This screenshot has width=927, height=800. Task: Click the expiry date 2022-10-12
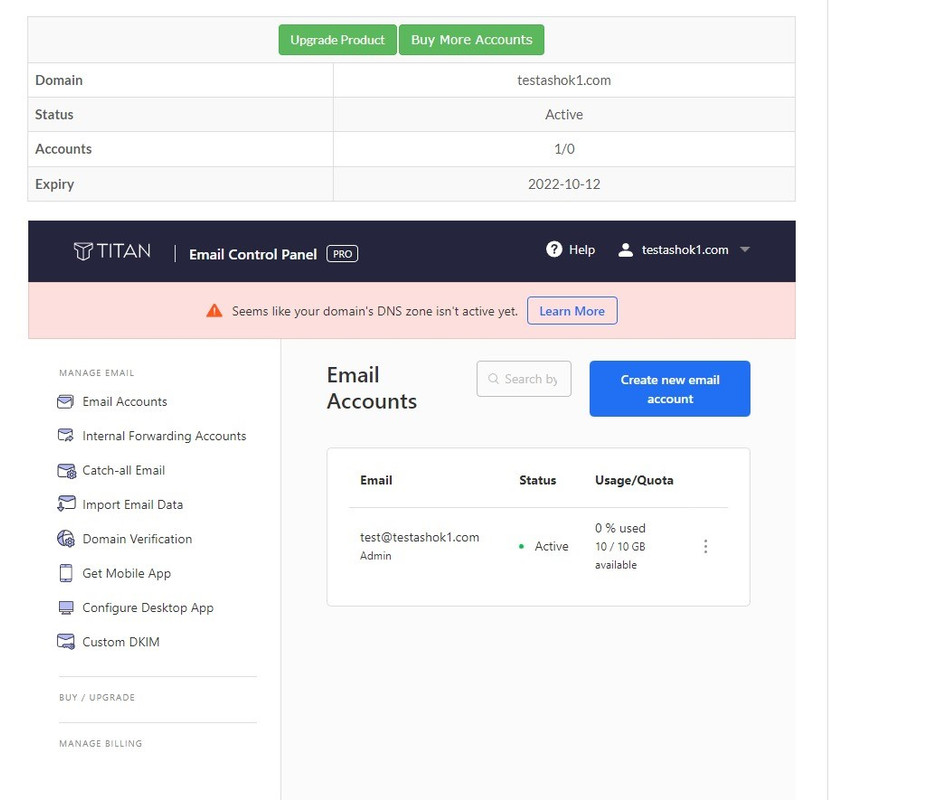tap(564, 184)
